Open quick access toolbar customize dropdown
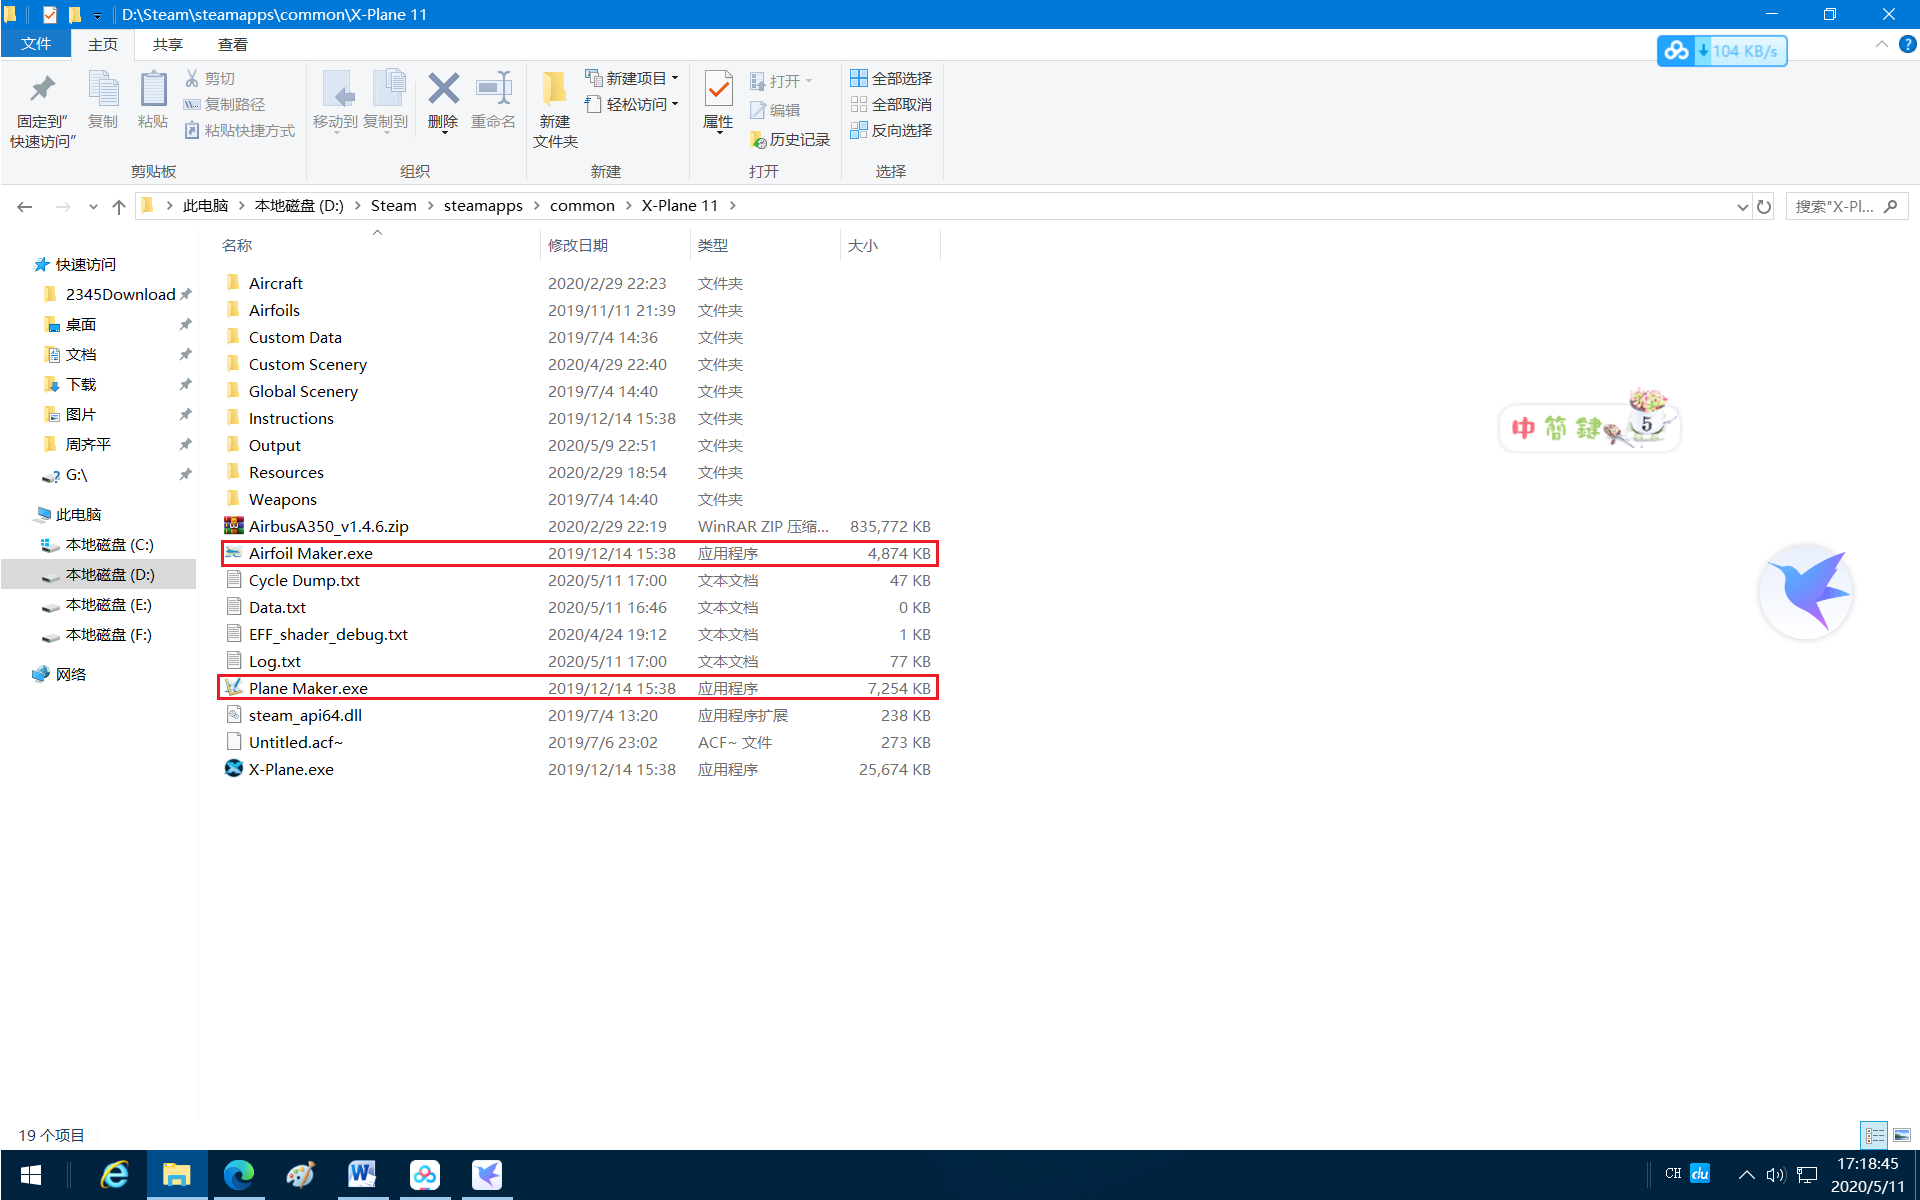This screenshot has width=1920, height=1200. (97, 15)
